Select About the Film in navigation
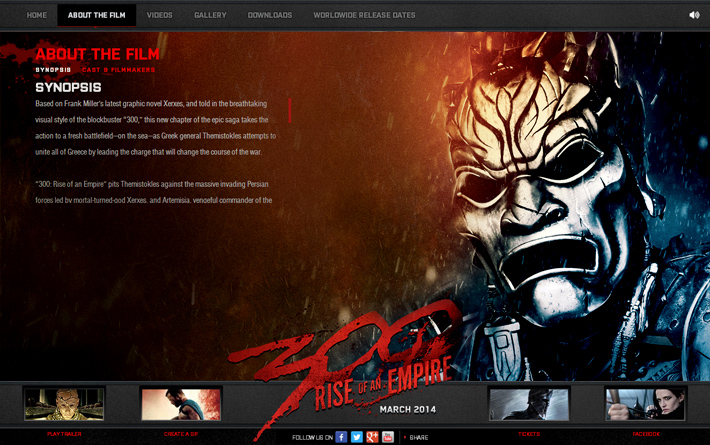The width and height of the screenshot is (710, 445). pos(96,15)
